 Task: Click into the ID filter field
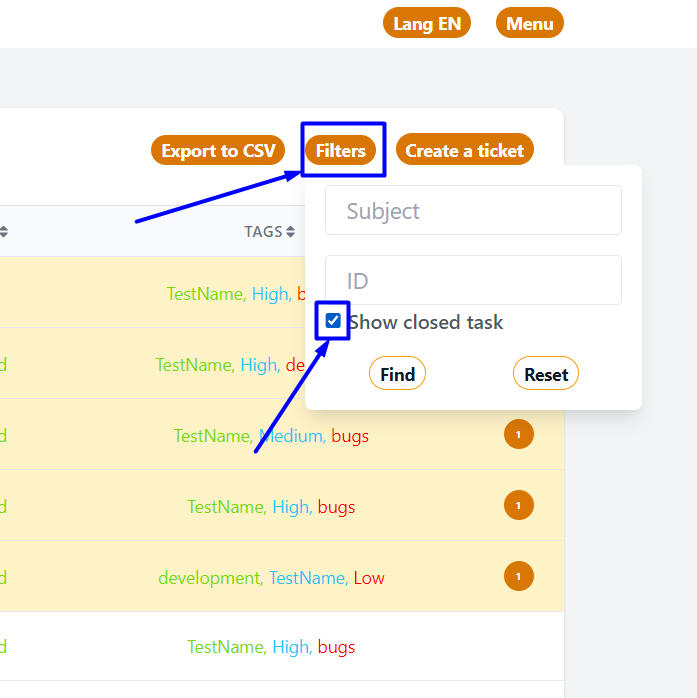tap(473, 281)
